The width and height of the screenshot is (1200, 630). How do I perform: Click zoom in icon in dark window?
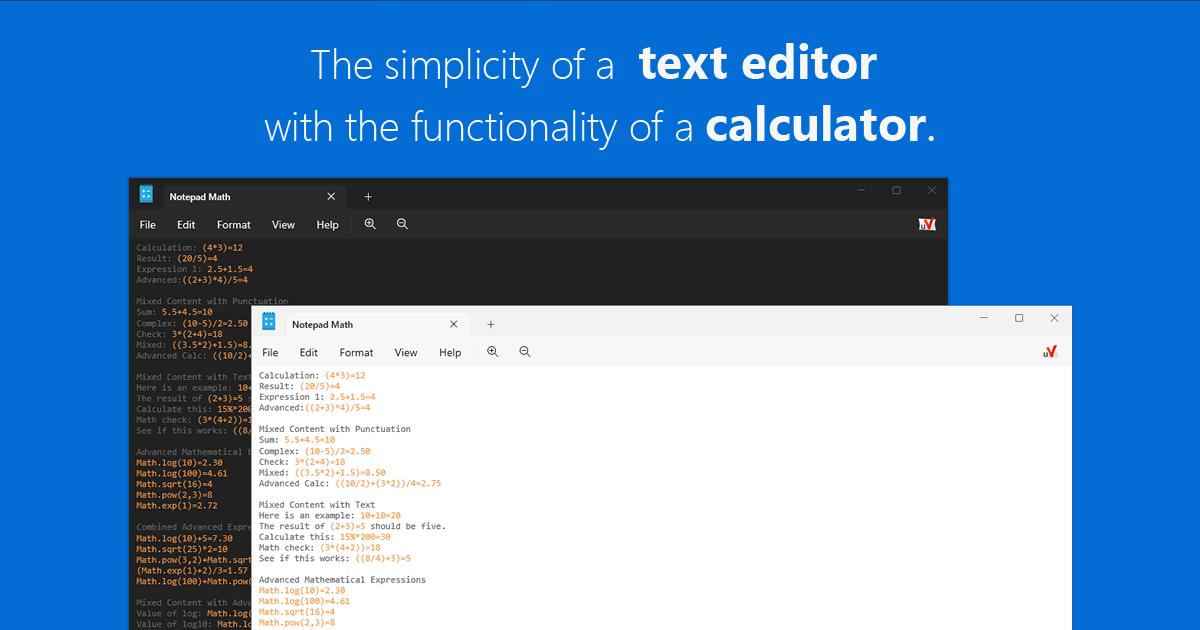[x=370, y=224]
